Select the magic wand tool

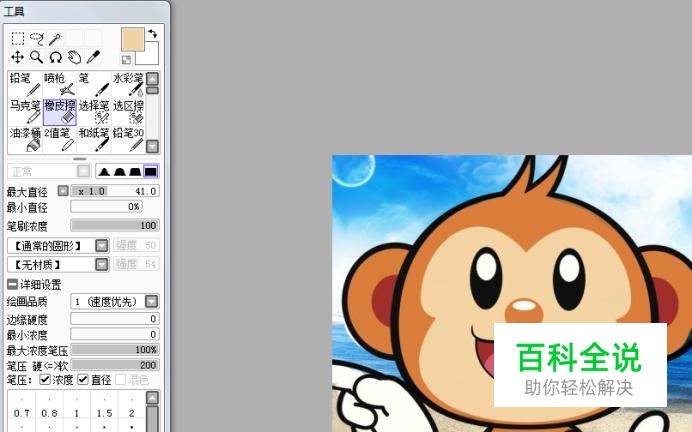(56, 38)
